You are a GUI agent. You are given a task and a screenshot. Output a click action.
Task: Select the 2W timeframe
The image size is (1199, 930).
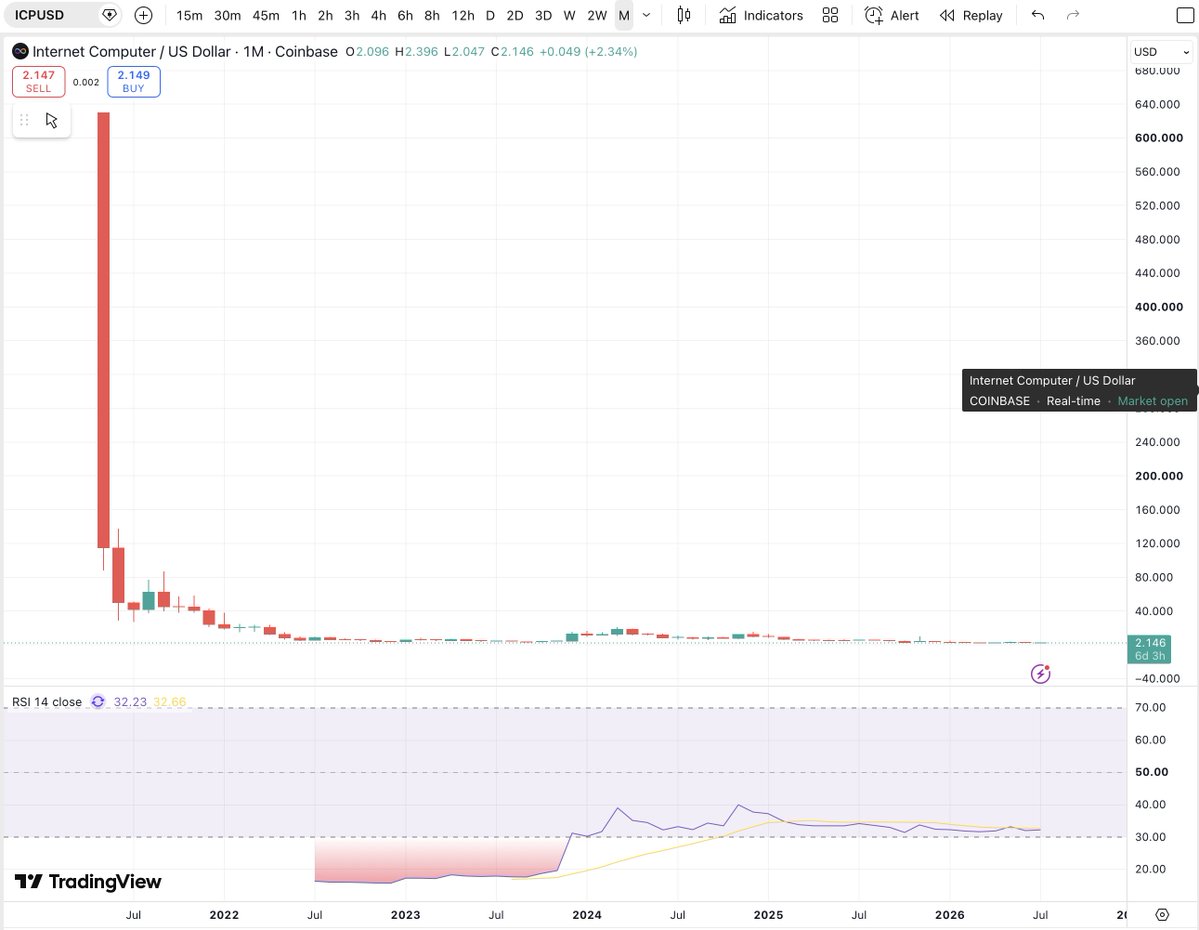click(596, 15)
